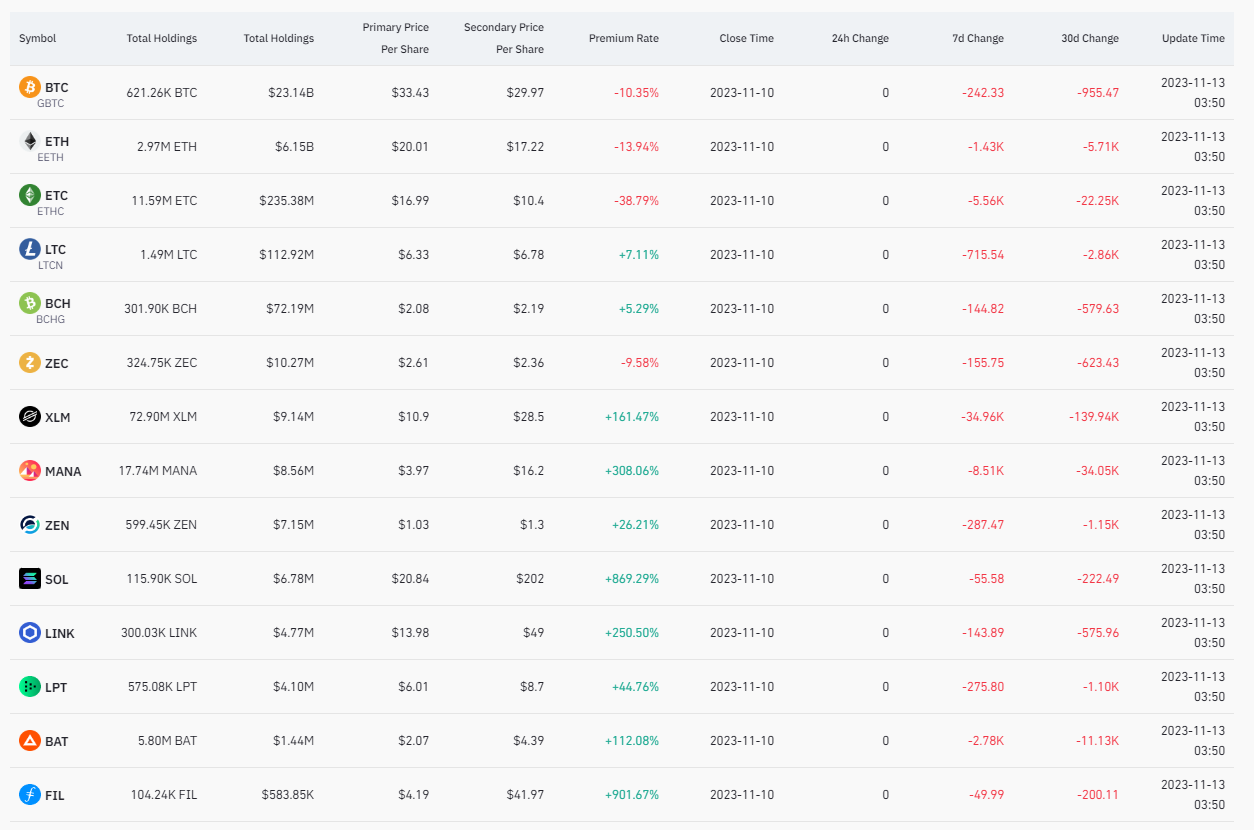Select SOL premium rate +869.29% value

tap(631, 579)
